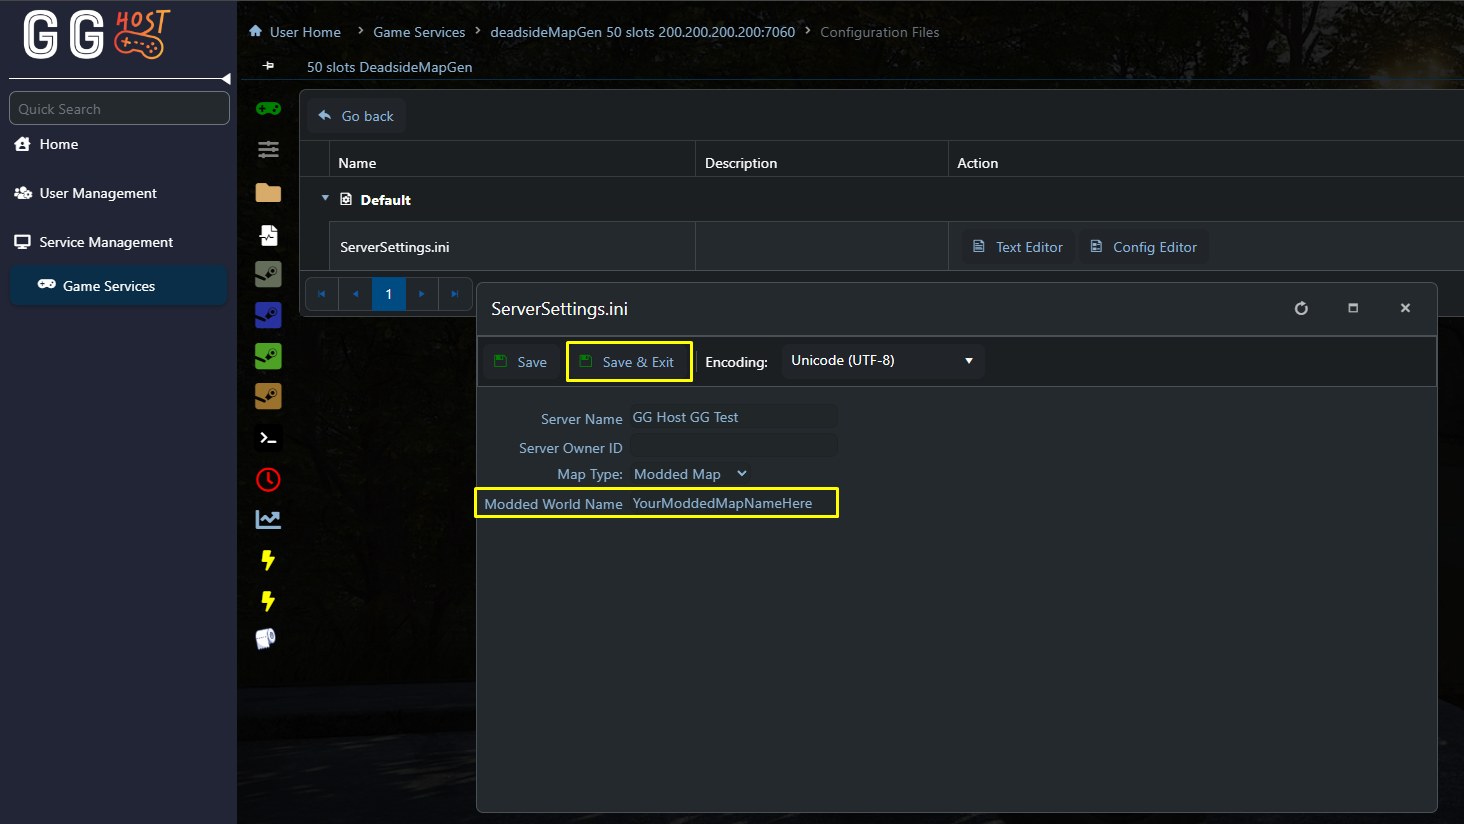Click the toilet paper roll icon
This screenshot has height=824, width=1464.
(266, 639)
